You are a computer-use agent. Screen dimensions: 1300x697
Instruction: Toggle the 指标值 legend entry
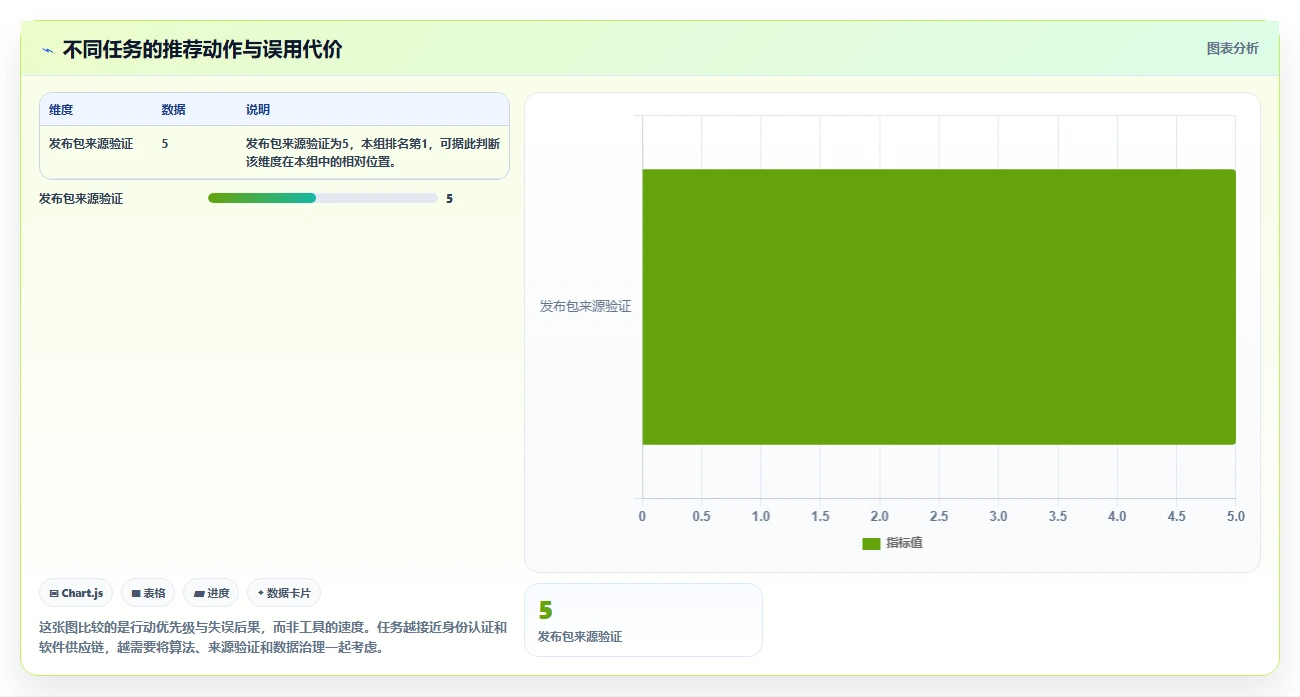[892, 543]
